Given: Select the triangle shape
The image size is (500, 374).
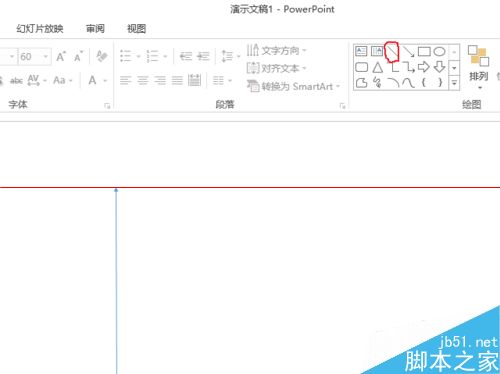Looking at the screenshot, I should pyautogui.click(x=377, y=67).
